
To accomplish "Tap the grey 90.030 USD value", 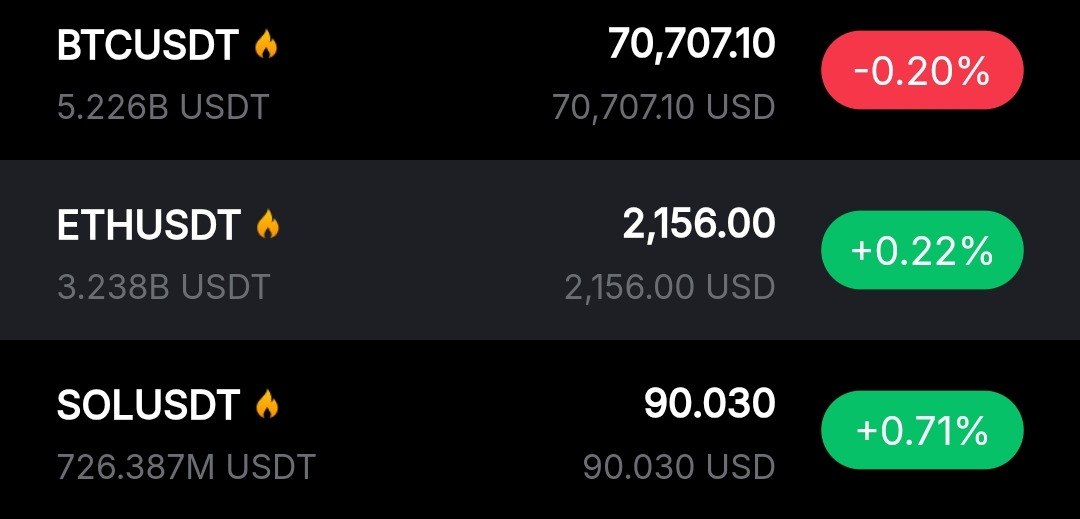I will 679,467.
